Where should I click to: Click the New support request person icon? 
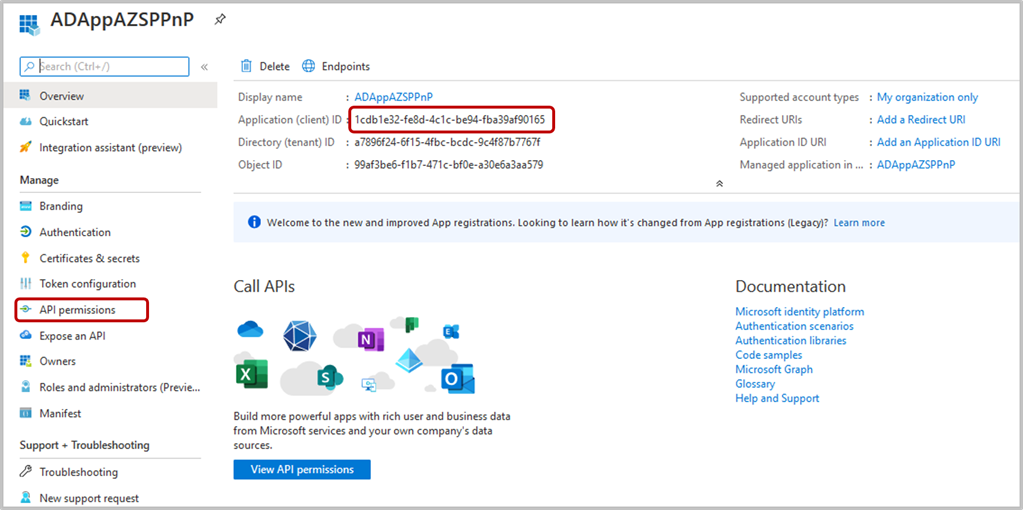pyautogui.click(x=26, y=498)
